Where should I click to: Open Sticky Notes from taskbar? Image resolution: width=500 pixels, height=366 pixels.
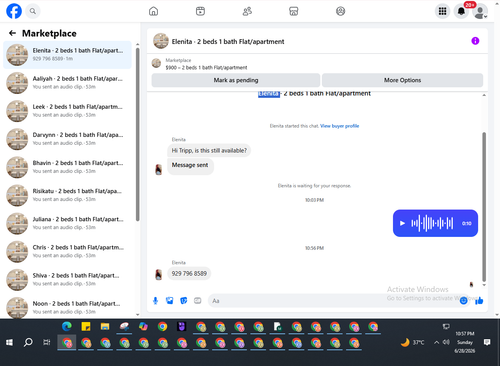tap(86, 327)
